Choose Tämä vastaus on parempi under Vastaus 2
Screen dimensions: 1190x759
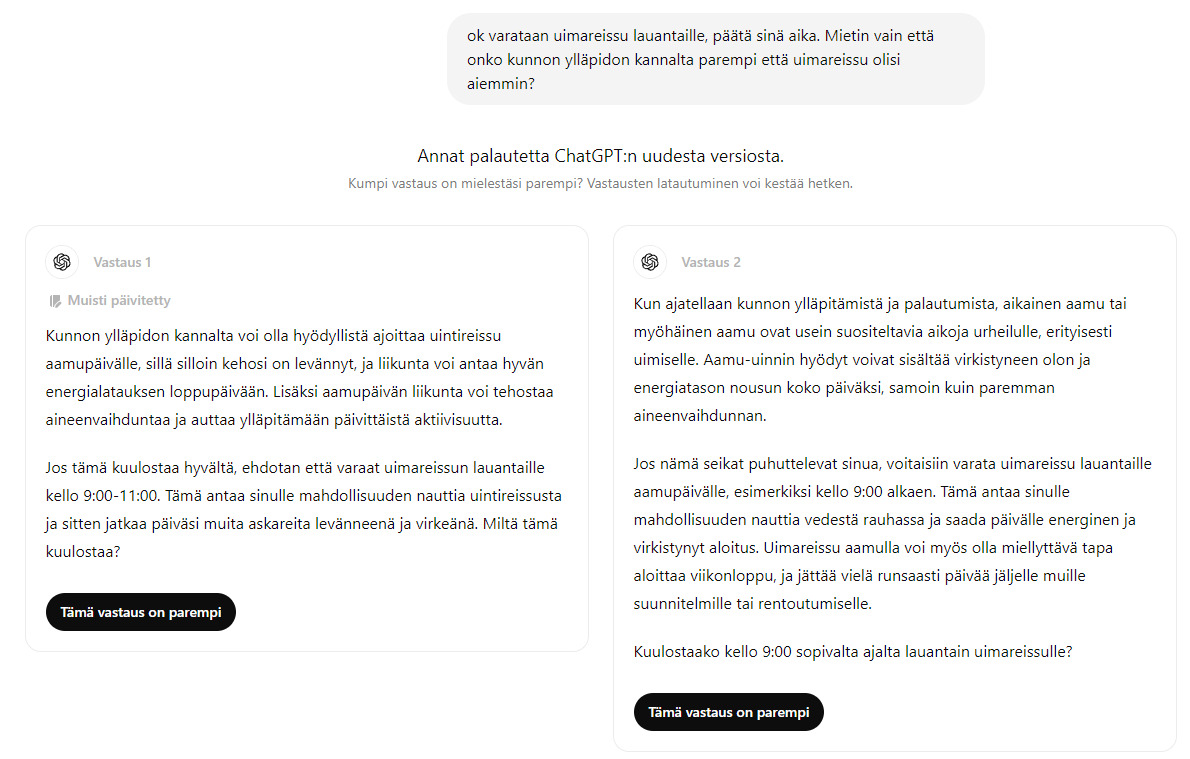tap(729, 713)
